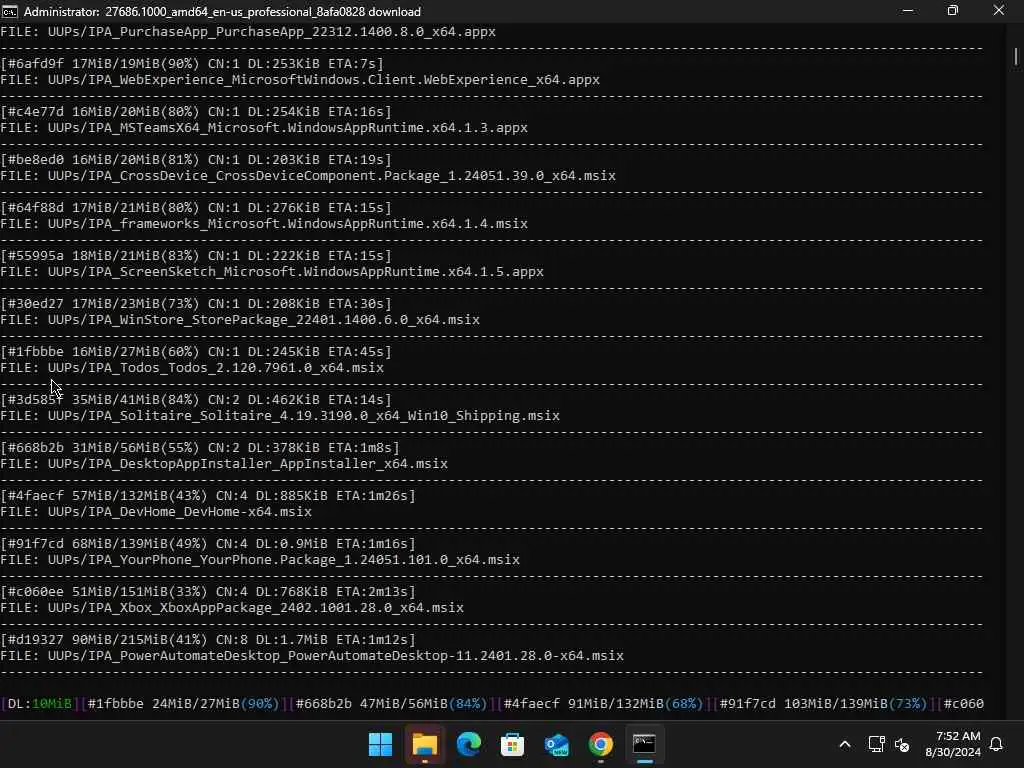Screen dimensions: 1024x768
Task: Click the ScreenSketch appx file line
Action: point(272,272)
